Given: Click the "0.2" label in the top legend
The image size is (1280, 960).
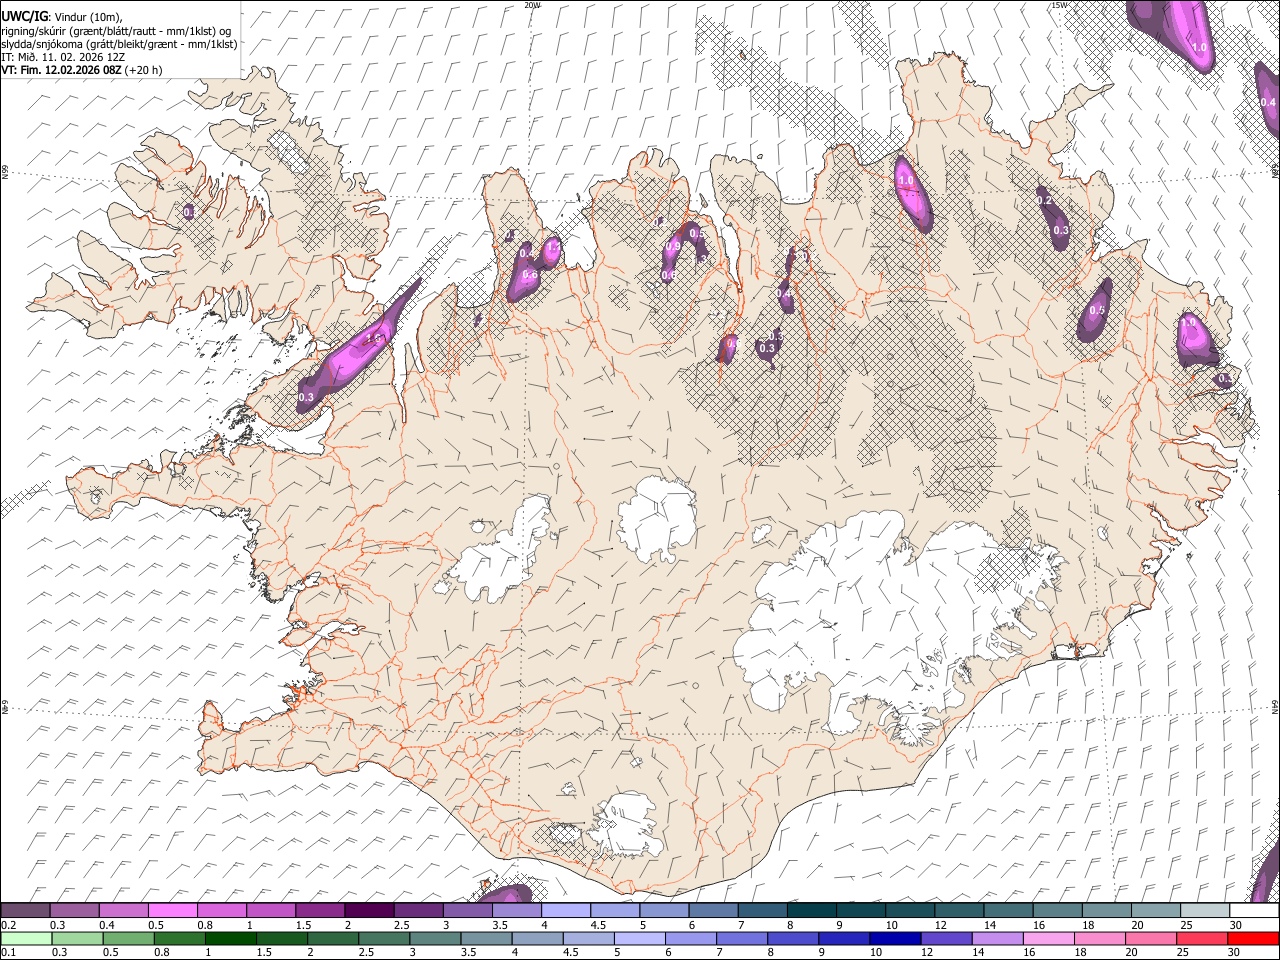Looking at the screenshot, I should 8,925.
